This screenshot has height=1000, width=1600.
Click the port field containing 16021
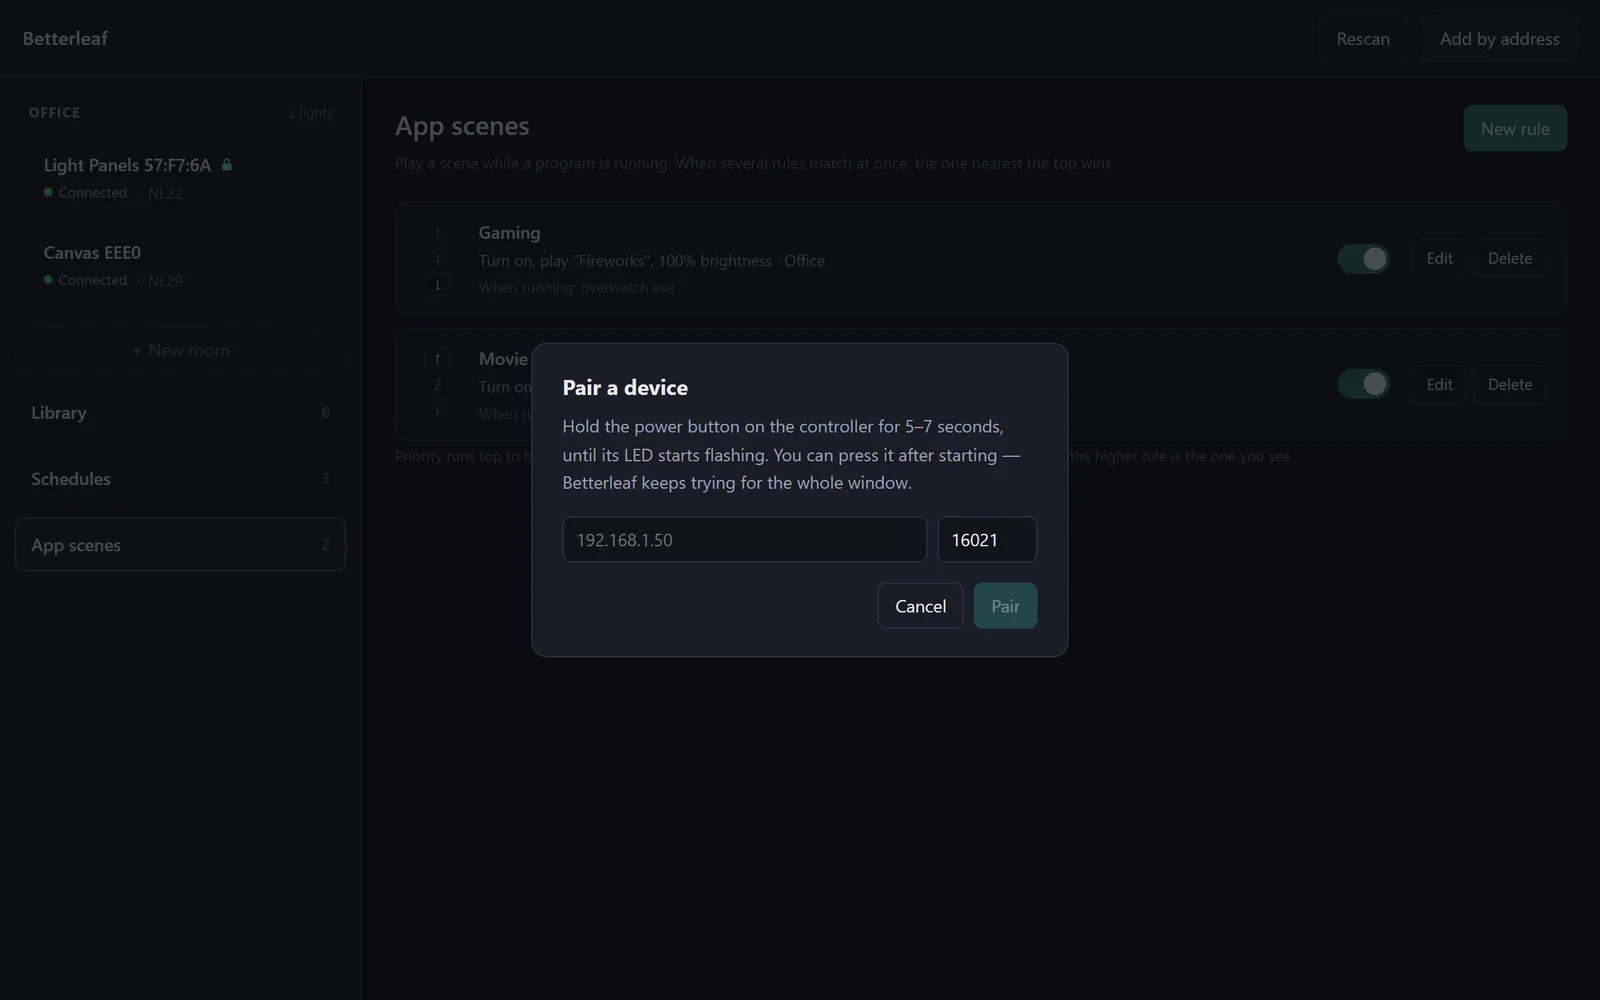(987, 540)
